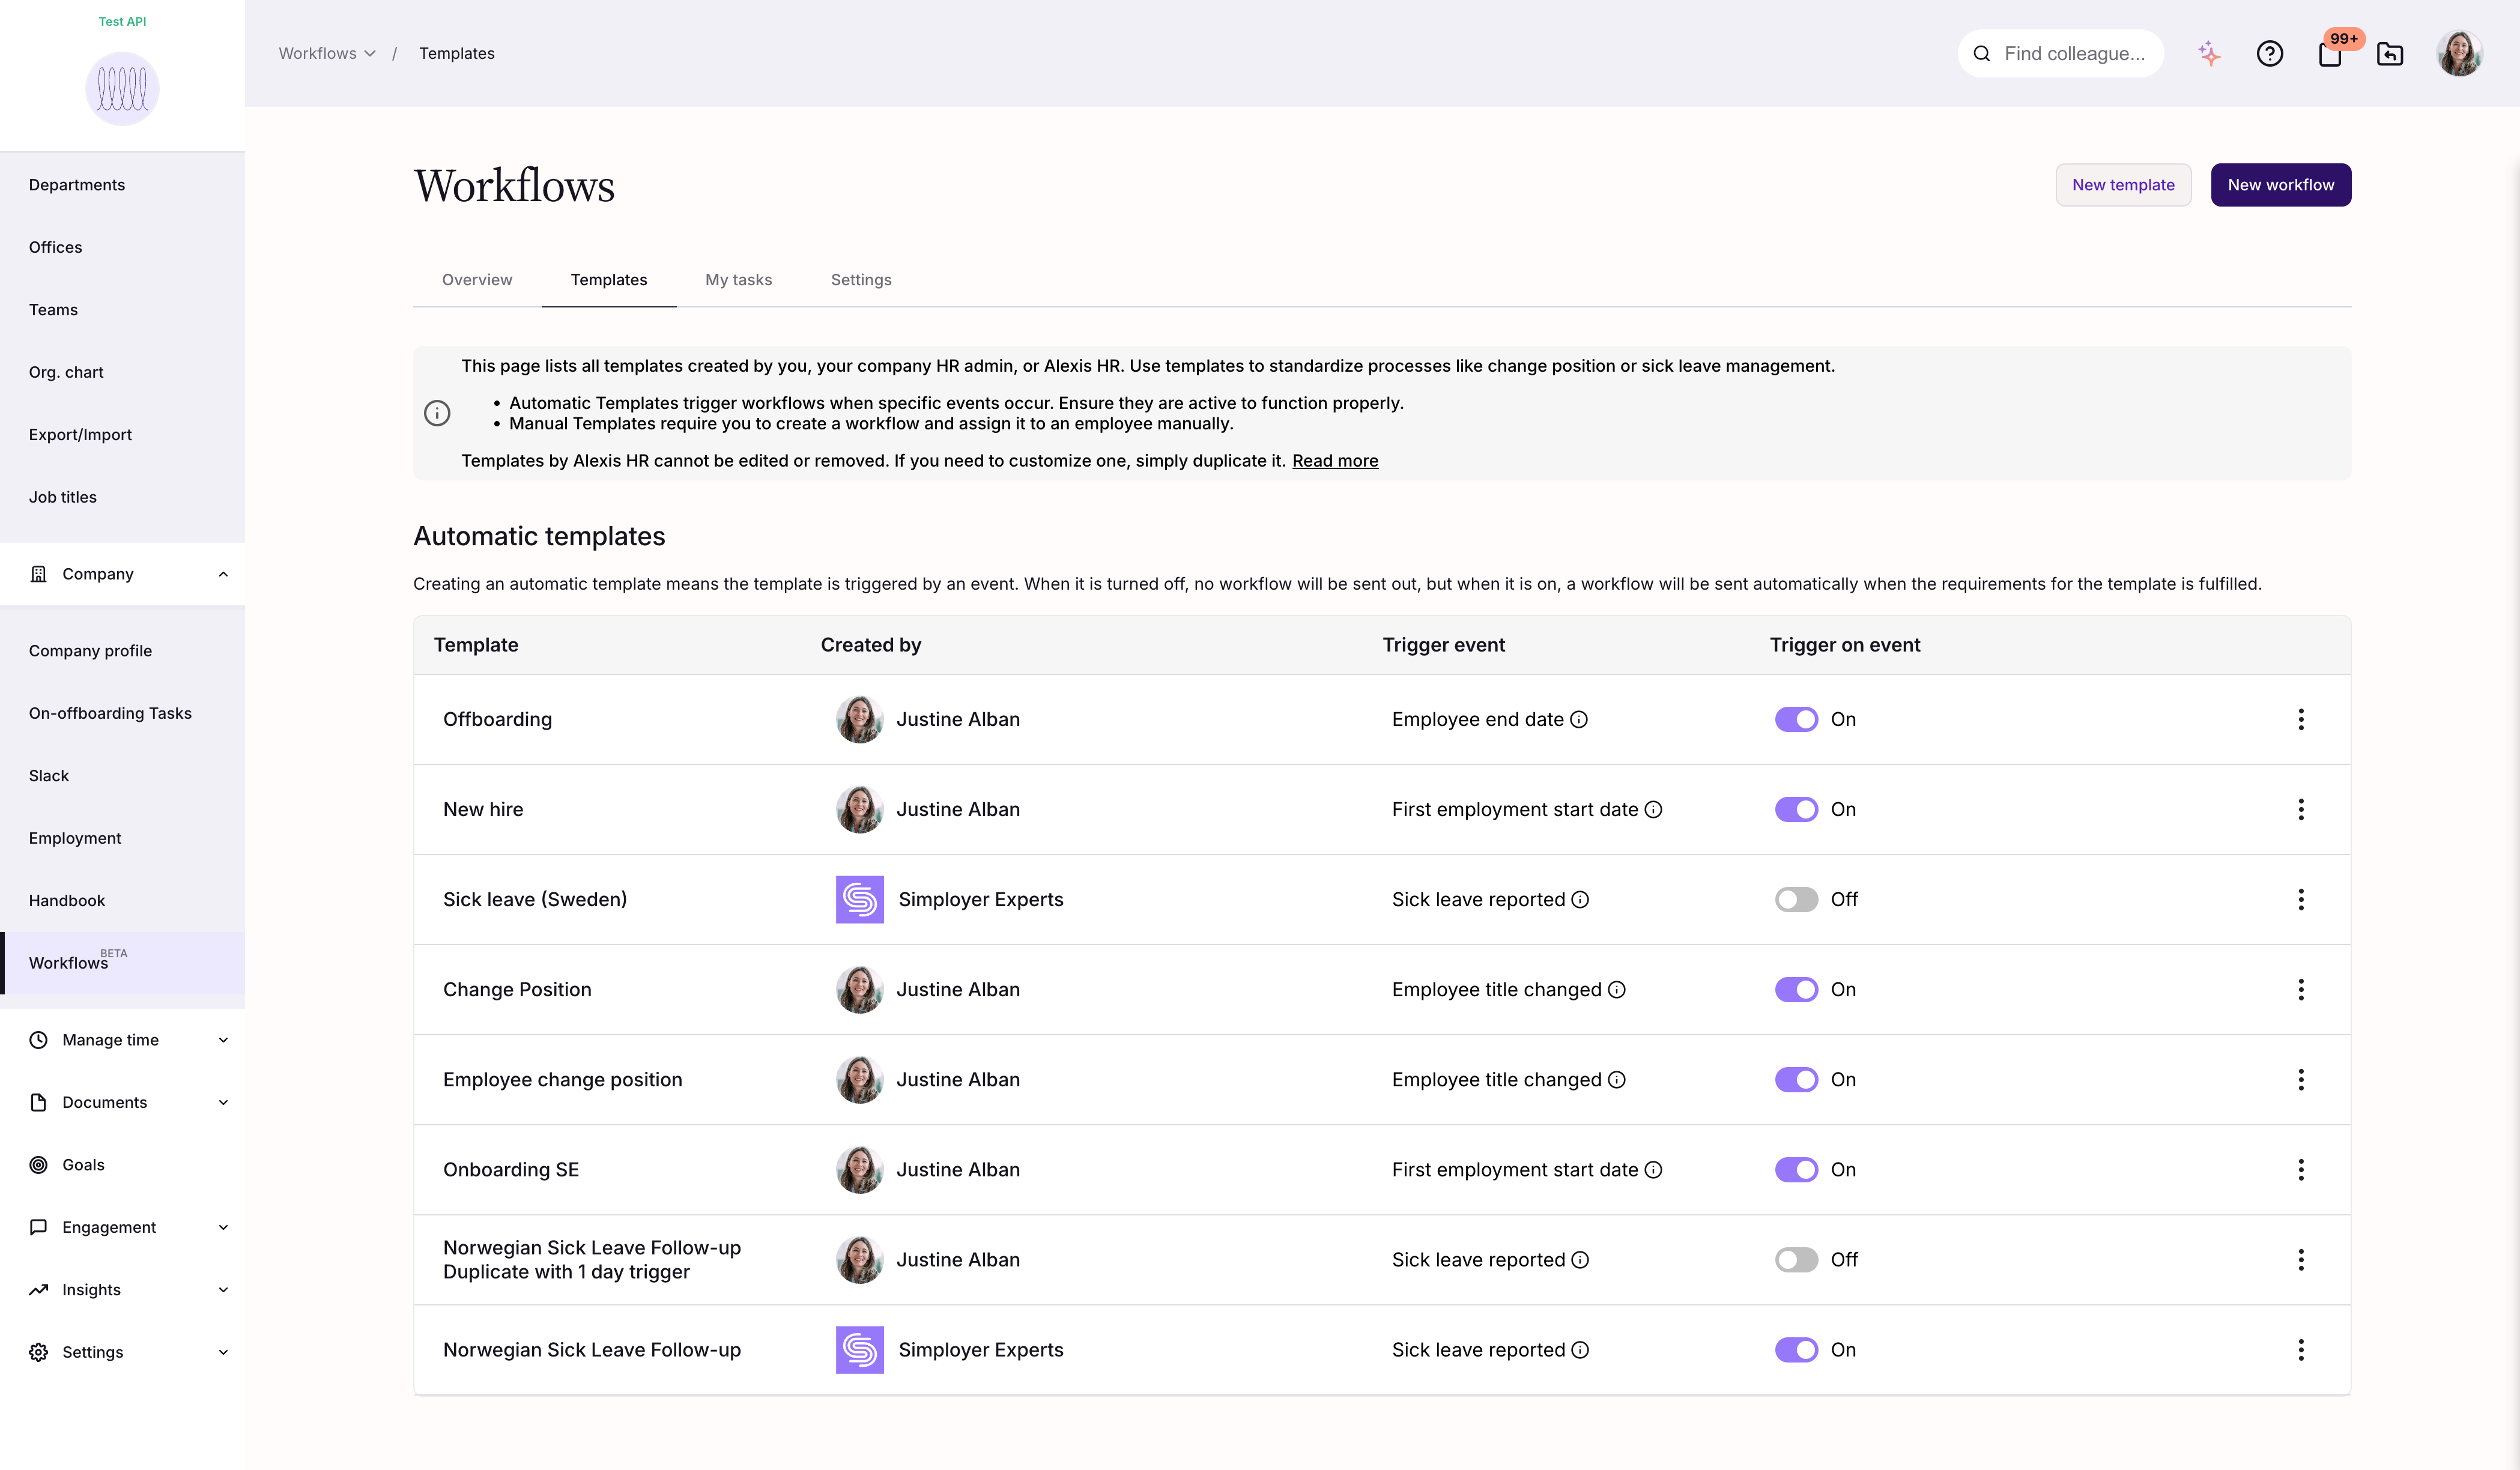Open the Workflows breadcrumb dropdown
This screenshot has width=2520, height=1470.
coord(327,53)
